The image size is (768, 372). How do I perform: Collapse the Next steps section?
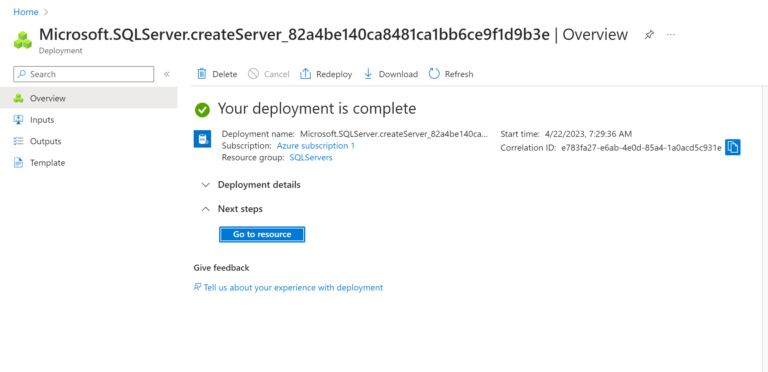(x=232, y=209)
